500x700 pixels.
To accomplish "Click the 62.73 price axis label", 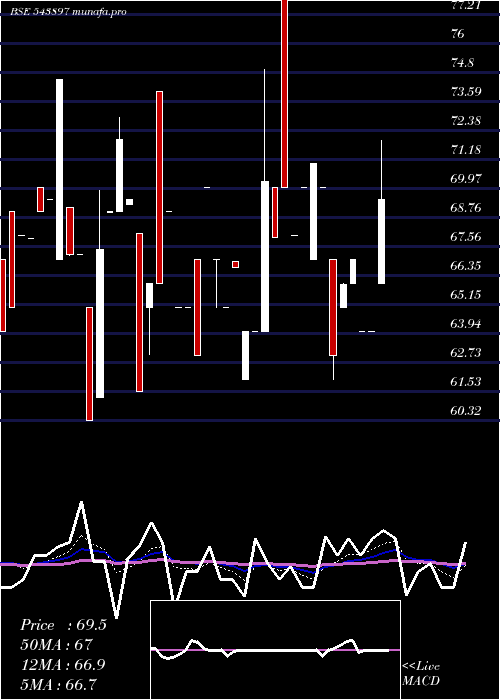I will (466, 353).
